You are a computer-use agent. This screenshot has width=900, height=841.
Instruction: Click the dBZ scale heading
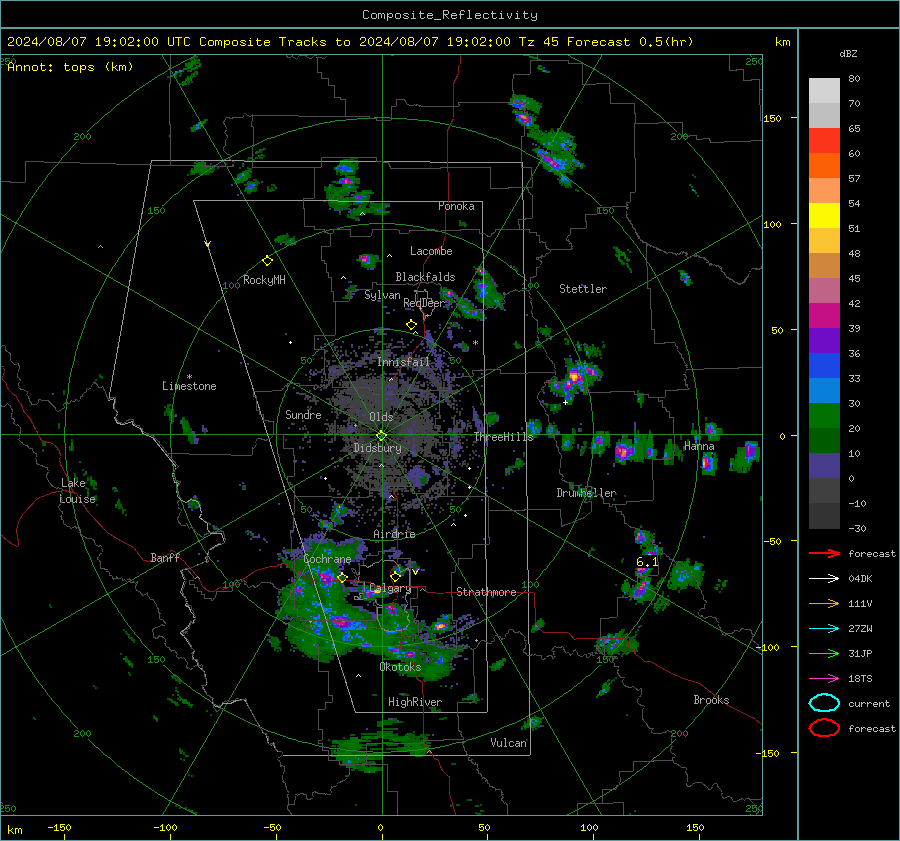point(848,53)
